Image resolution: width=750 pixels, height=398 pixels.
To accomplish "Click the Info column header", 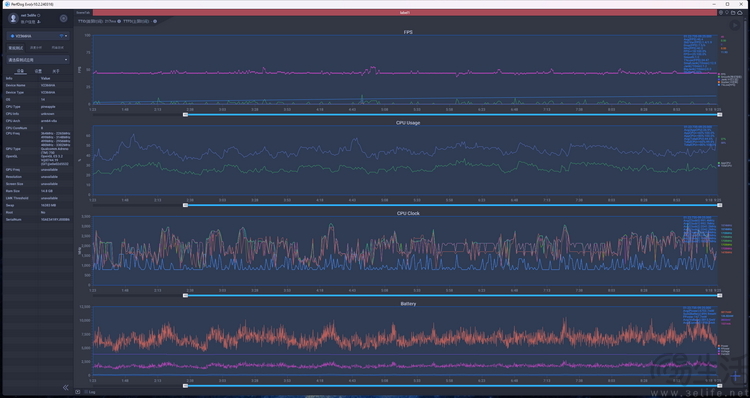I will click(x=9, y=78).
